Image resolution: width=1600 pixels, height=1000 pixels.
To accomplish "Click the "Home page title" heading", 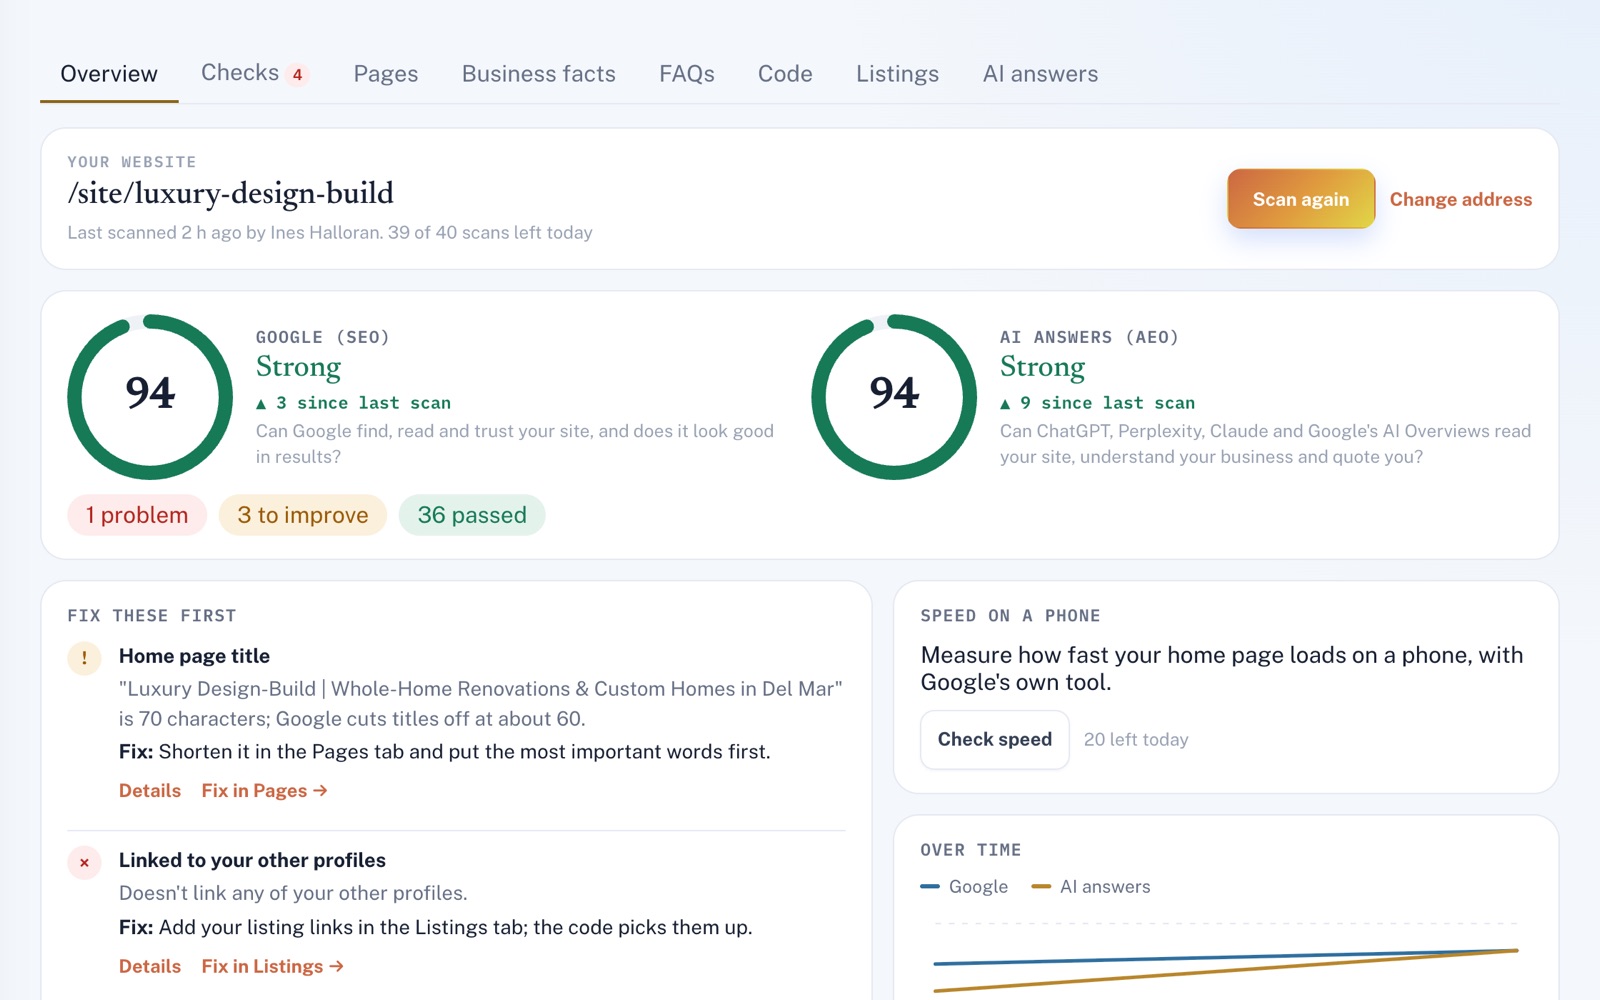I will click(x=194, y=656).
